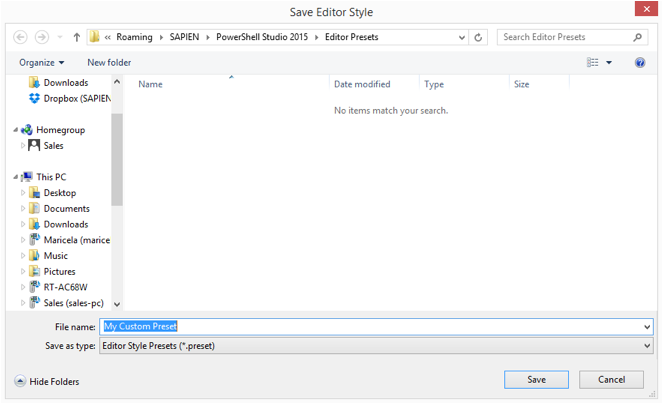Click navigation pane scroll up arrow
Screen dimensions: 663x404
(x=117, y=82)
